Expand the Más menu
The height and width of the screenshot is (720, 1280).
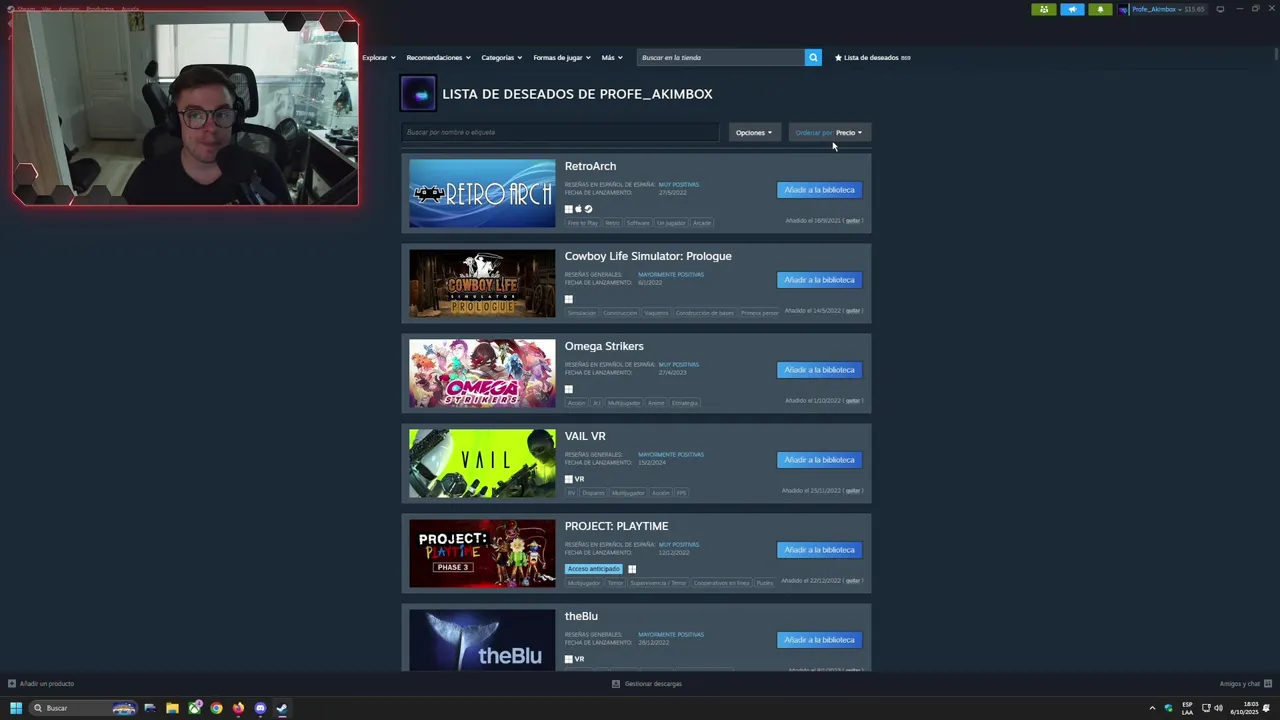click(x=612, y=58)
